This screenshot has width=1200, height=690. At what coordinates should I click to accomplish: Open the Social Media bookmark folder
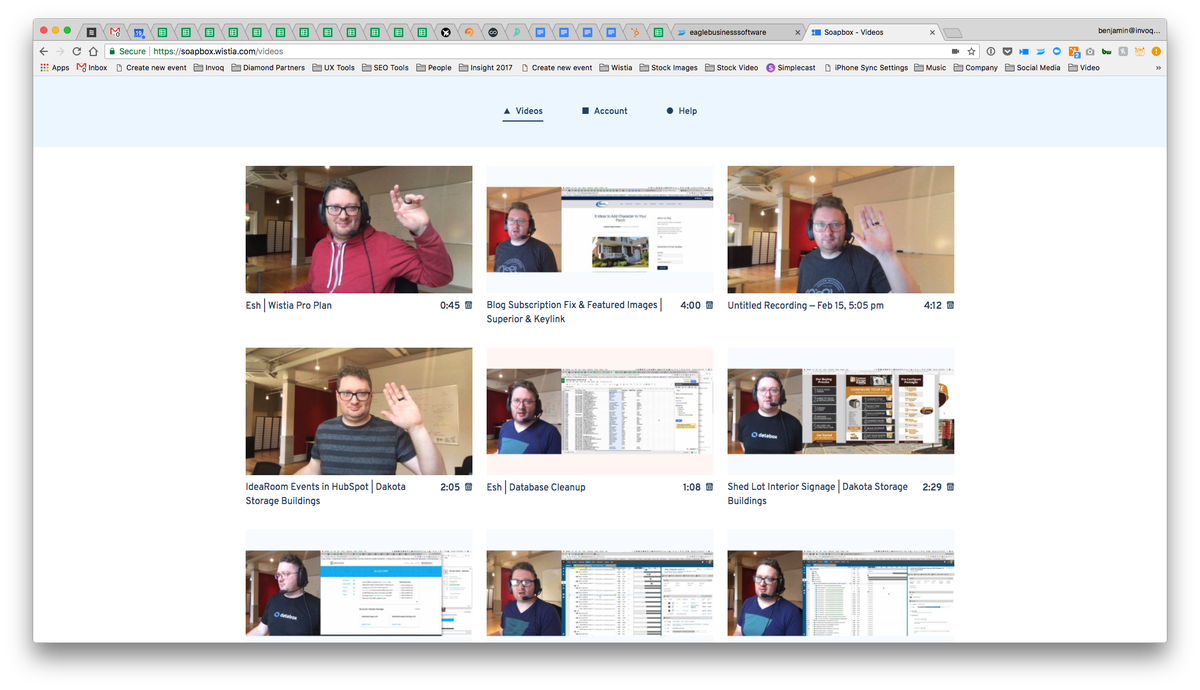tap(1033, 68)
